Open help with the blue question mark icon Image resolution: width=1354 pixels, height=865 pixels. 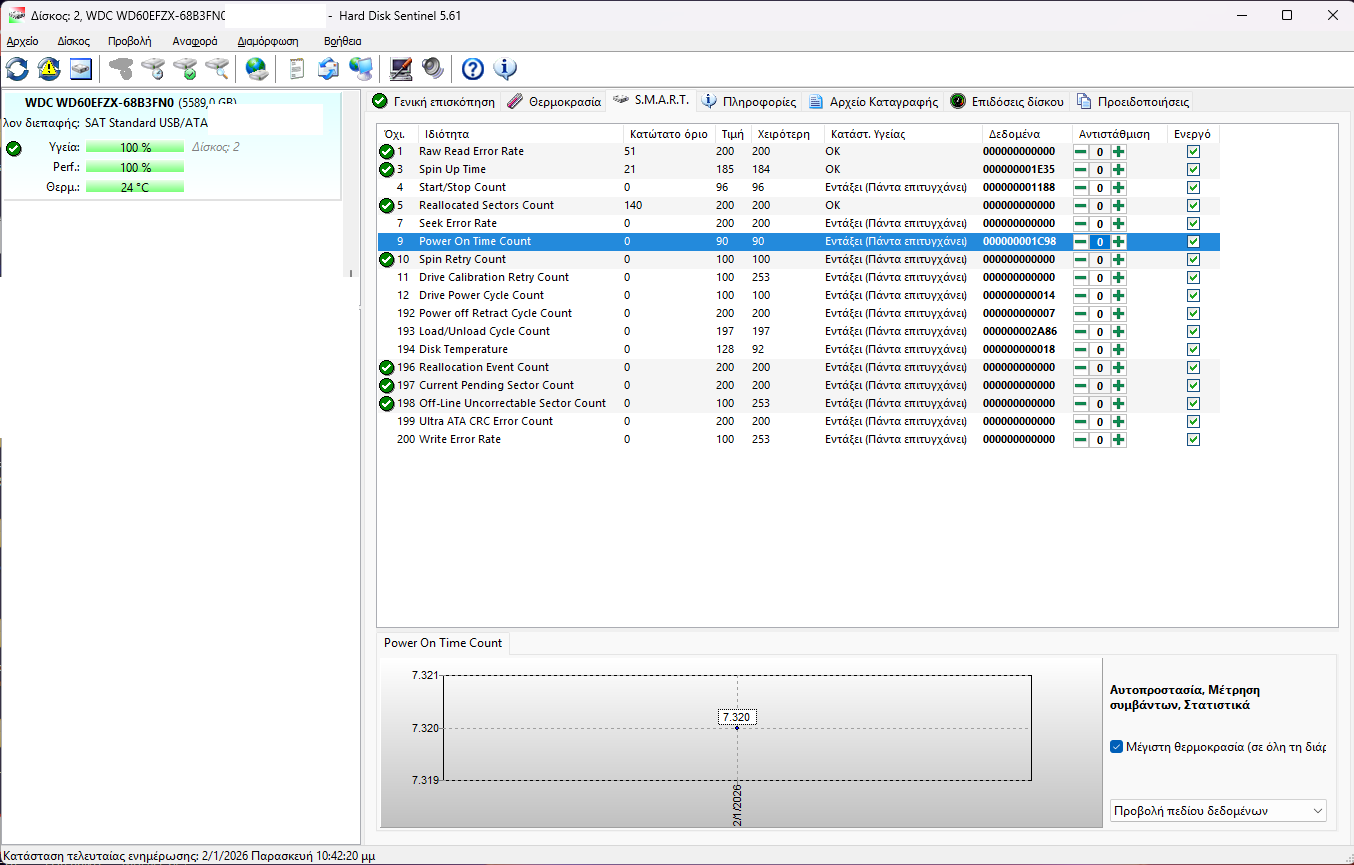[473, 69]
